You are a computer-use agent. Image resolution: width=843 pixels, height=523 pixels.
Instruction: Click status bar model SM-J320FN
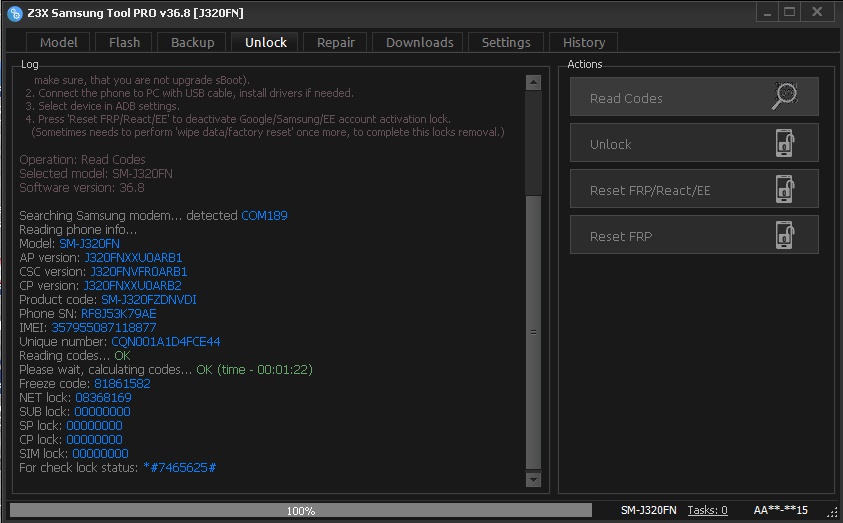click(x=648, y=510)
